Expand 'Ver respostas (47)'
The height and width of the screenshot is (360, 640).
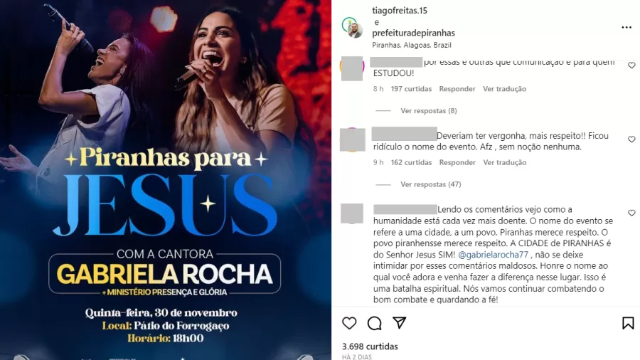431,184
